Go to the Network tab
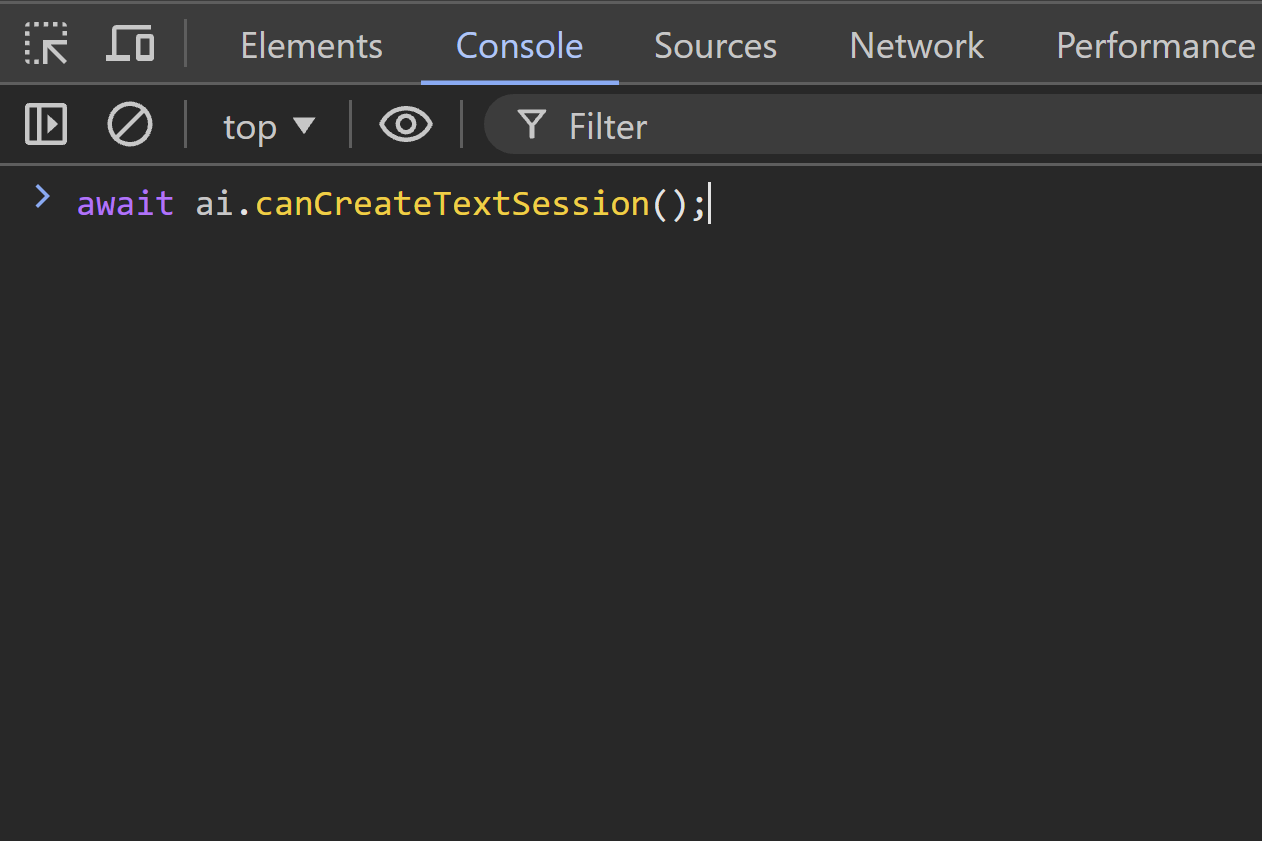This screenshot has width=1262, height=841. (916, 46)
